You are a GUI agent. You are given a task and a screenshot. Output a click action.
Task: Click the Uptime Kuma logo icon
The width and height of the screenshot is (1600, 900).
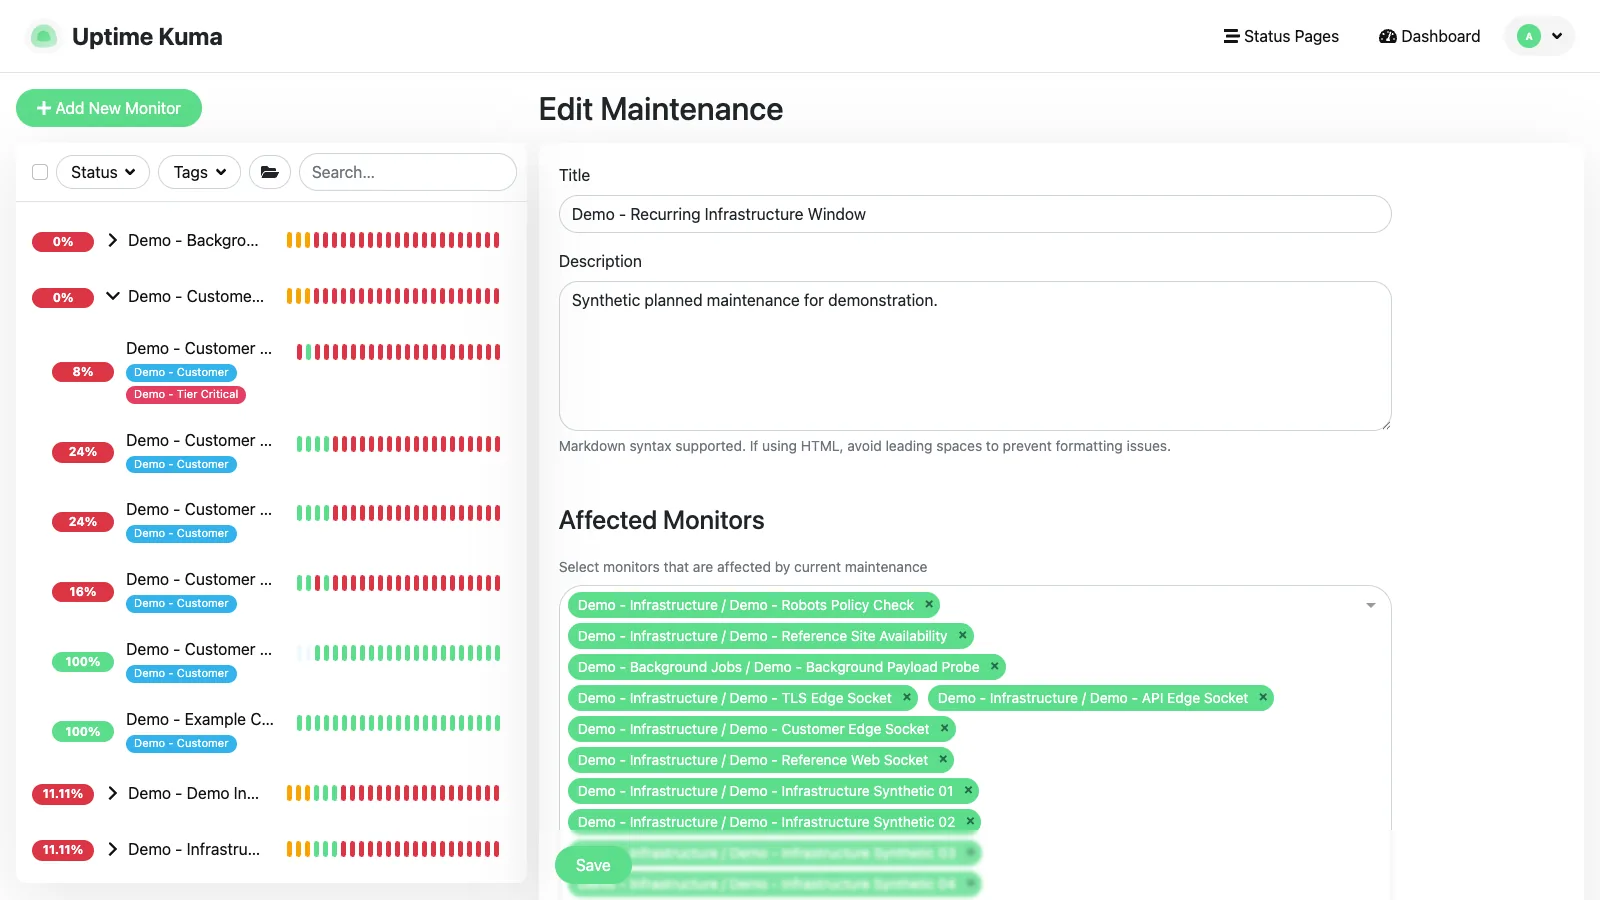pos(43,36)
